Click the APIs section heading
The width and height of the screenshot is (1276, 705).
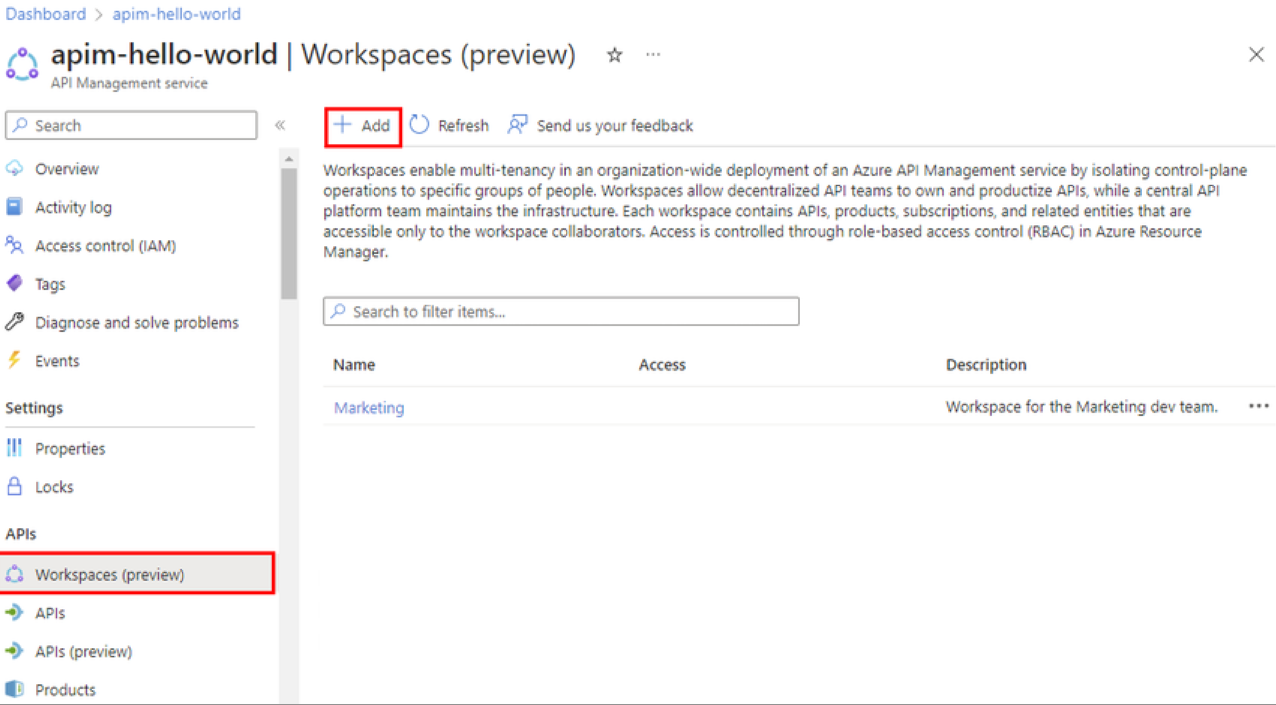[20, 534]
